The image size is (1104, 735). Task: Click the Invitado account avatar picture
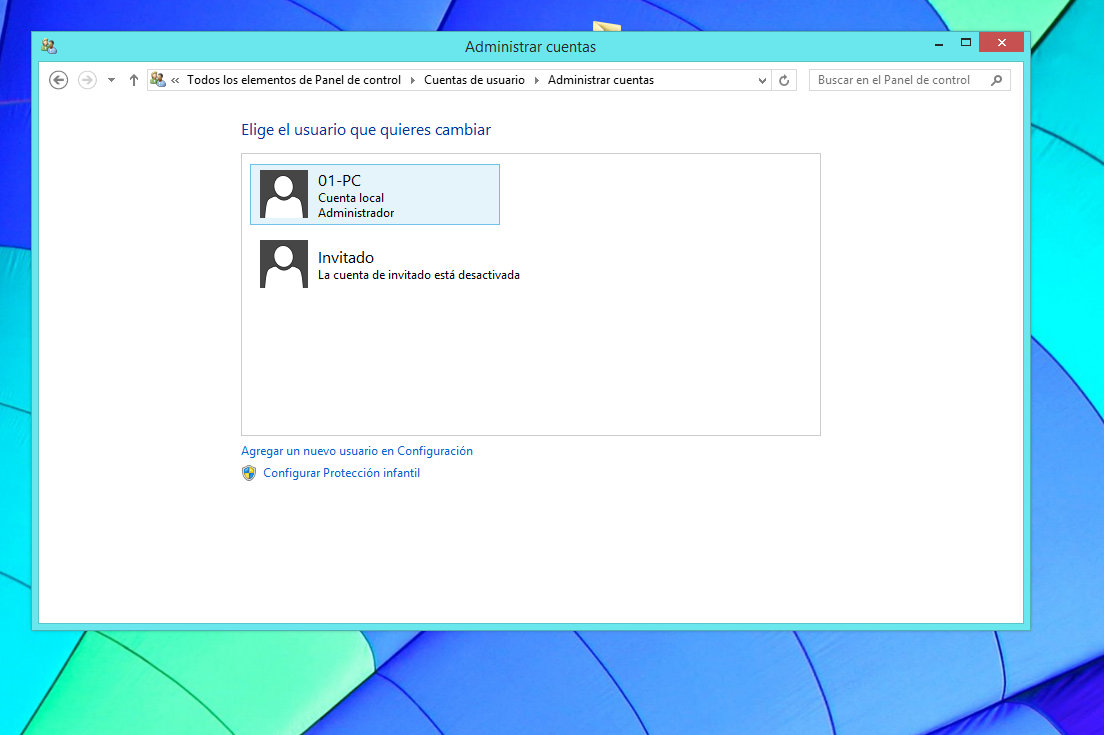284,264
